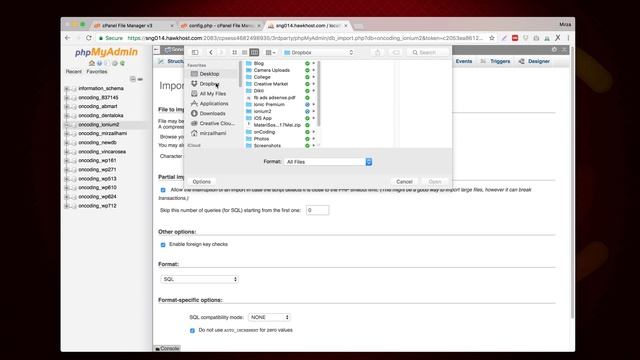Switch file dialog to column view
Image resolution: width=640 pixels, height=360 pixels.
[254, 52]
